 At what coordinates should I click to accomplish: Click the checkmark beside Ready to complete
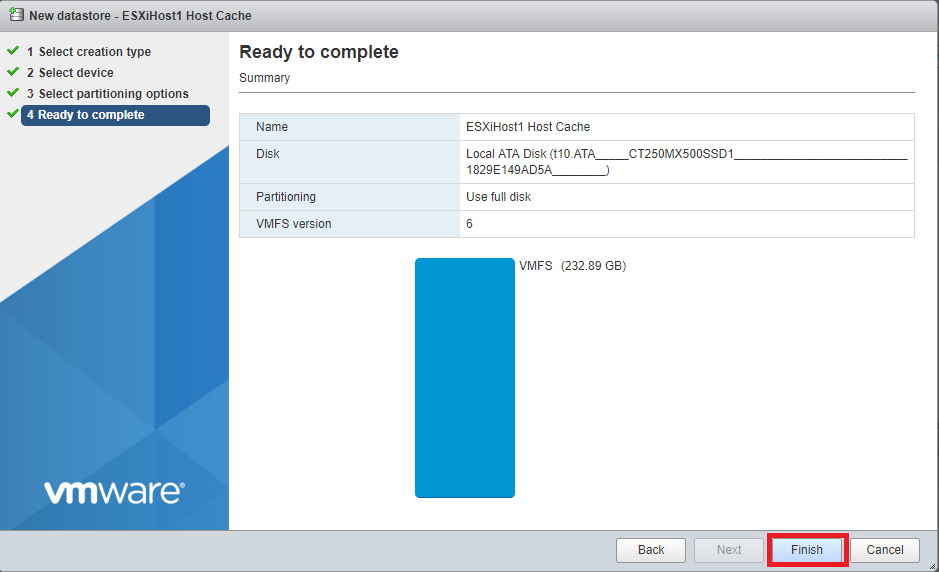pyautogui.click(x=13, y=114)
